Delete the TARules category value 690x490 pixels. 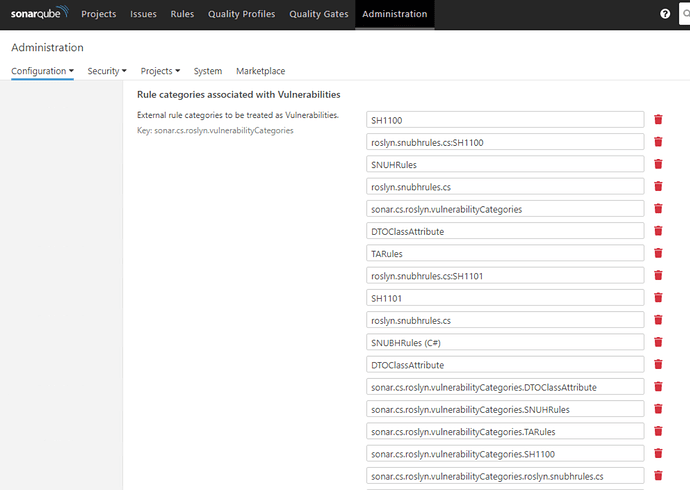pos(658,253)
